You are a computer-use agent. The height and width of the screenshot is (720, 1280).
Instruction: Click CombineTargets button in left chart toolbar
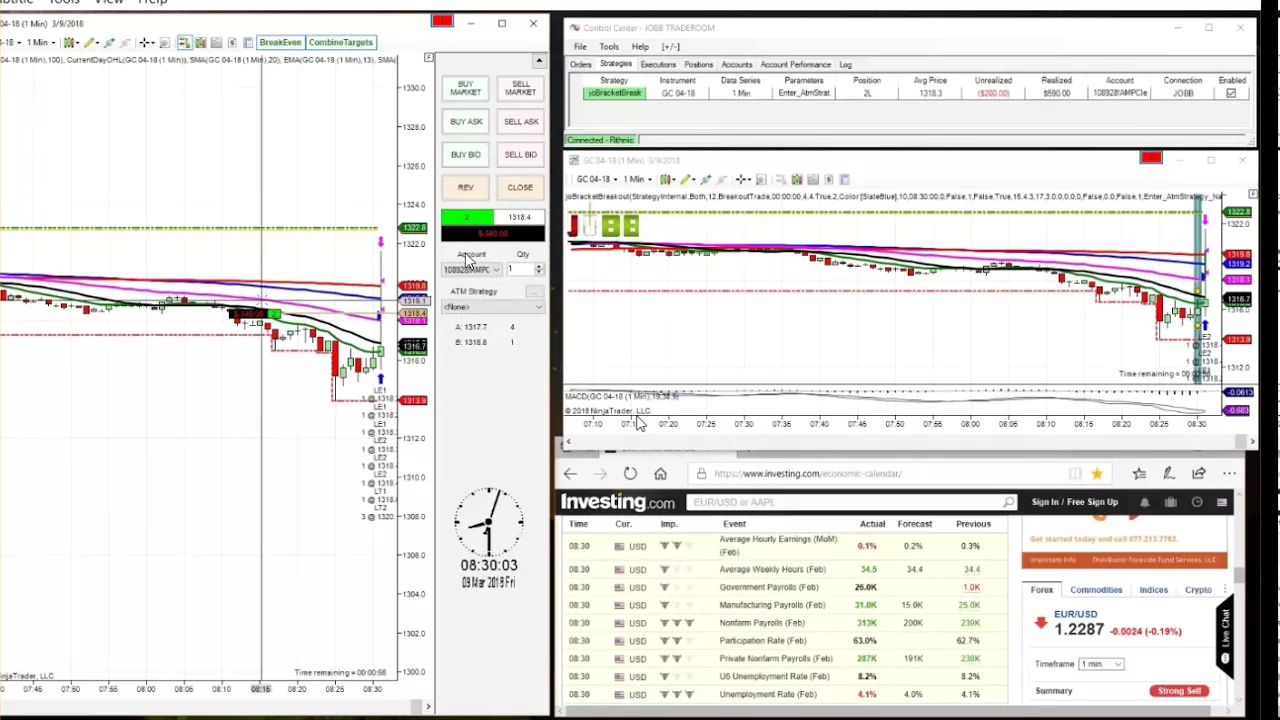(341, 42)
